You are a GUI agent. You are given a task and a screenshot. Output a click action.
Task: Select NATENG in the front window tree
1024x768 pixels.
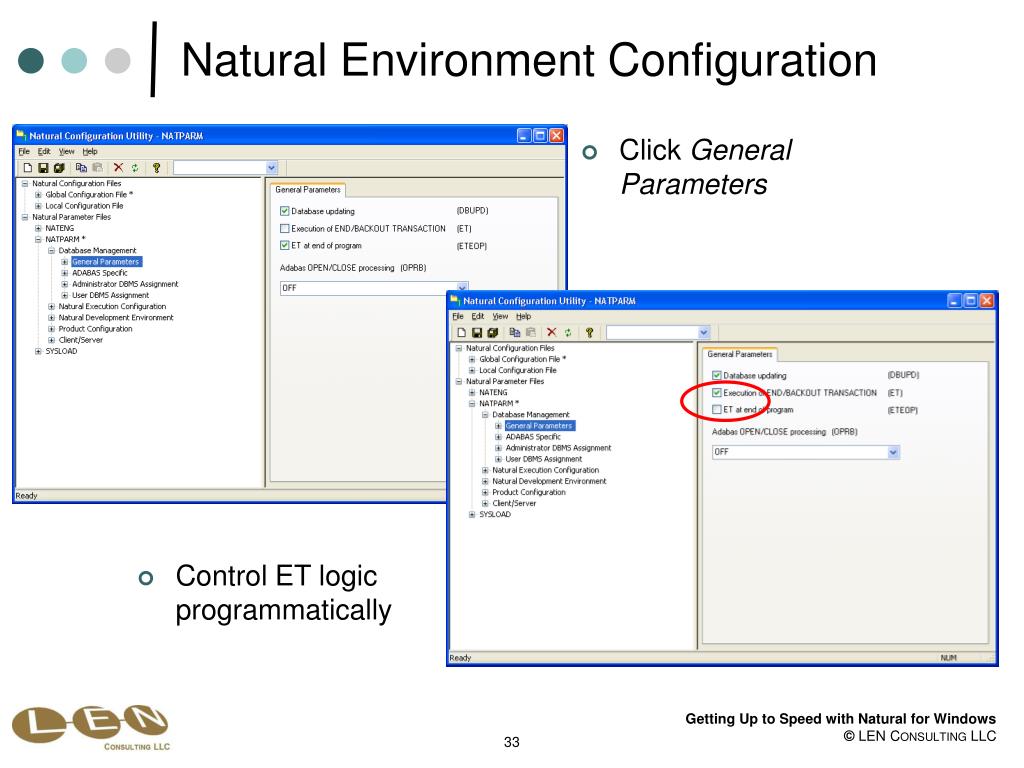493,392
